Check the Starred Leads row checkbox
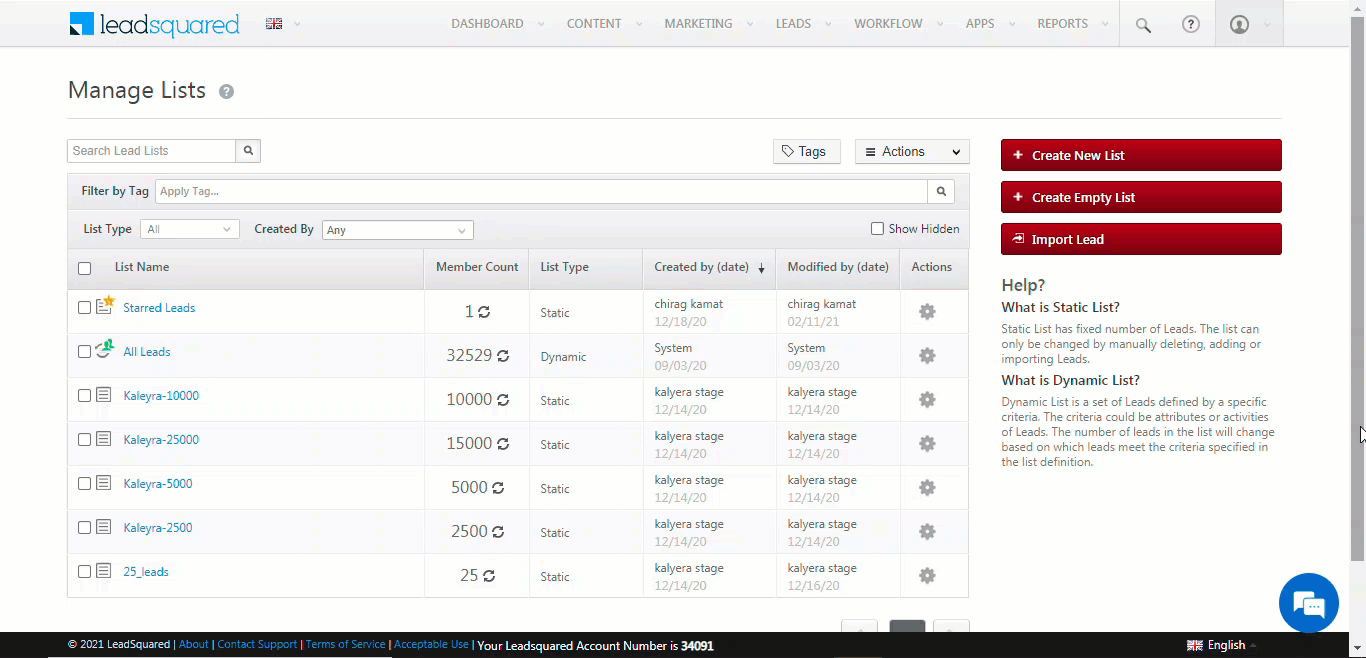The width and height of the screenshot is (1366, 658). [85, 308]
